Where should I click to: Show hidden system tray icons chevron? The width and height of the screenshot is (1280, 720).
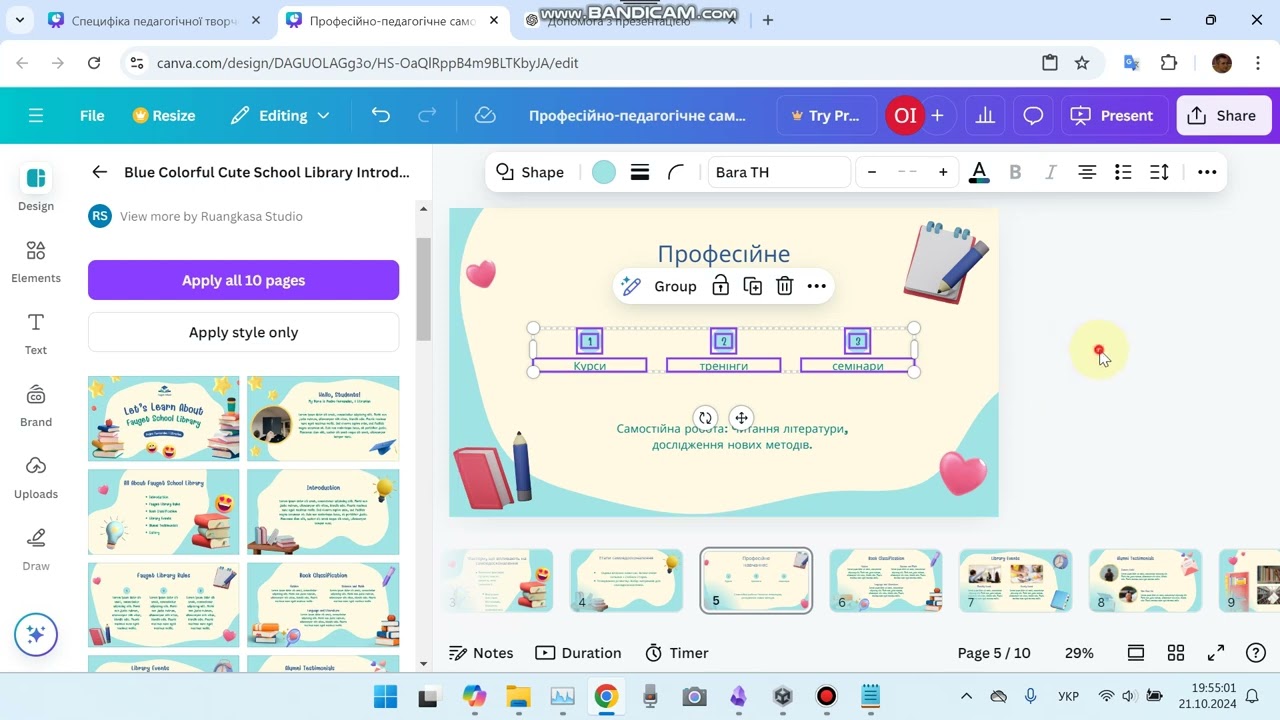[x=966, y=696]
